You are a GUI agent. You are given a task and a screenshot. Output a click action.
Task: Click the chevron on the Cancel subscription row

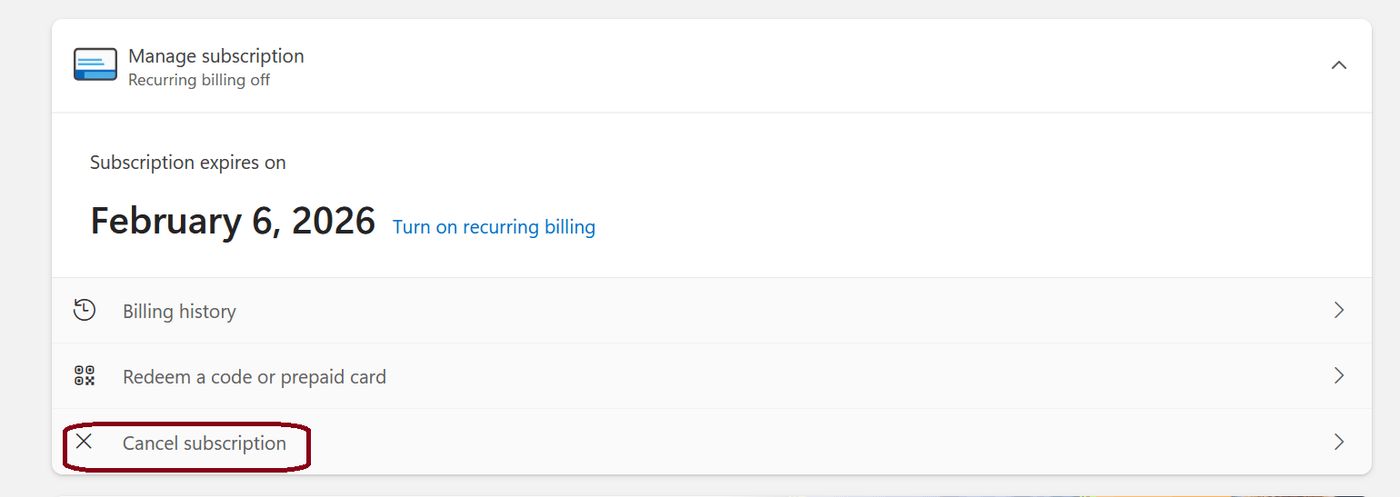pos(1339,442)
